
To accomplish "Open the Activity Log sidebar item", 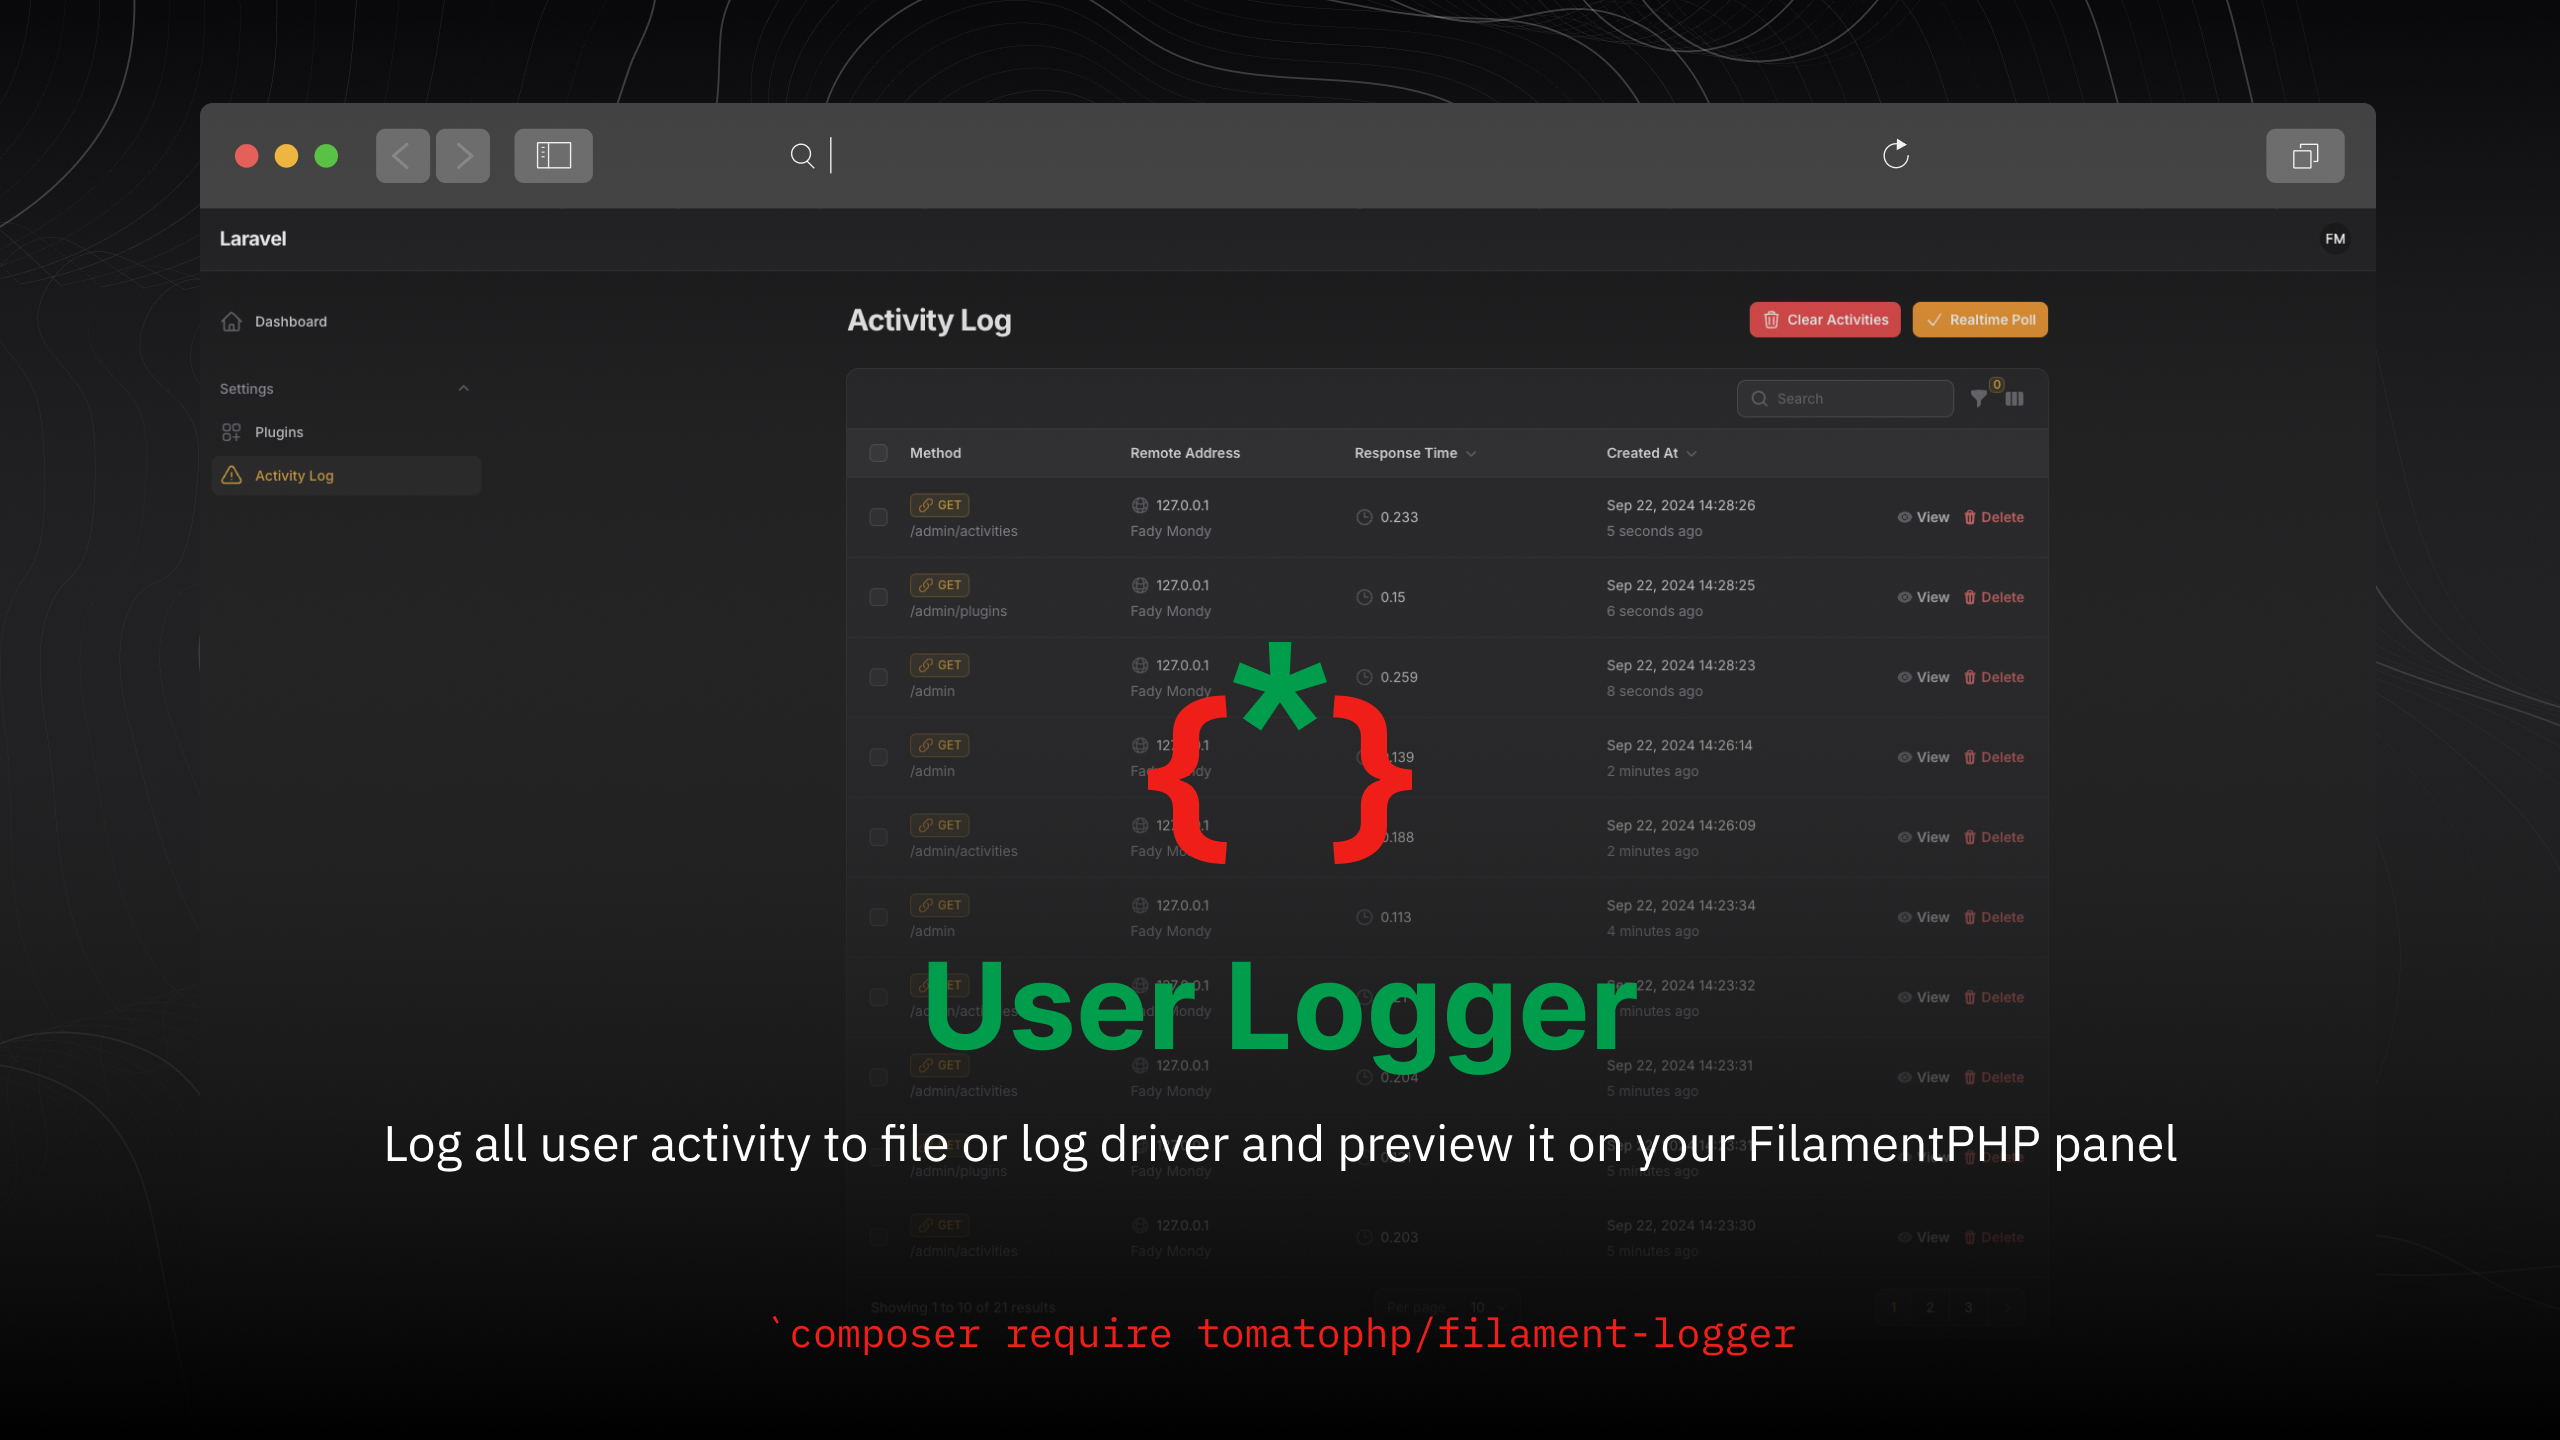I will [x=294, y=475].
